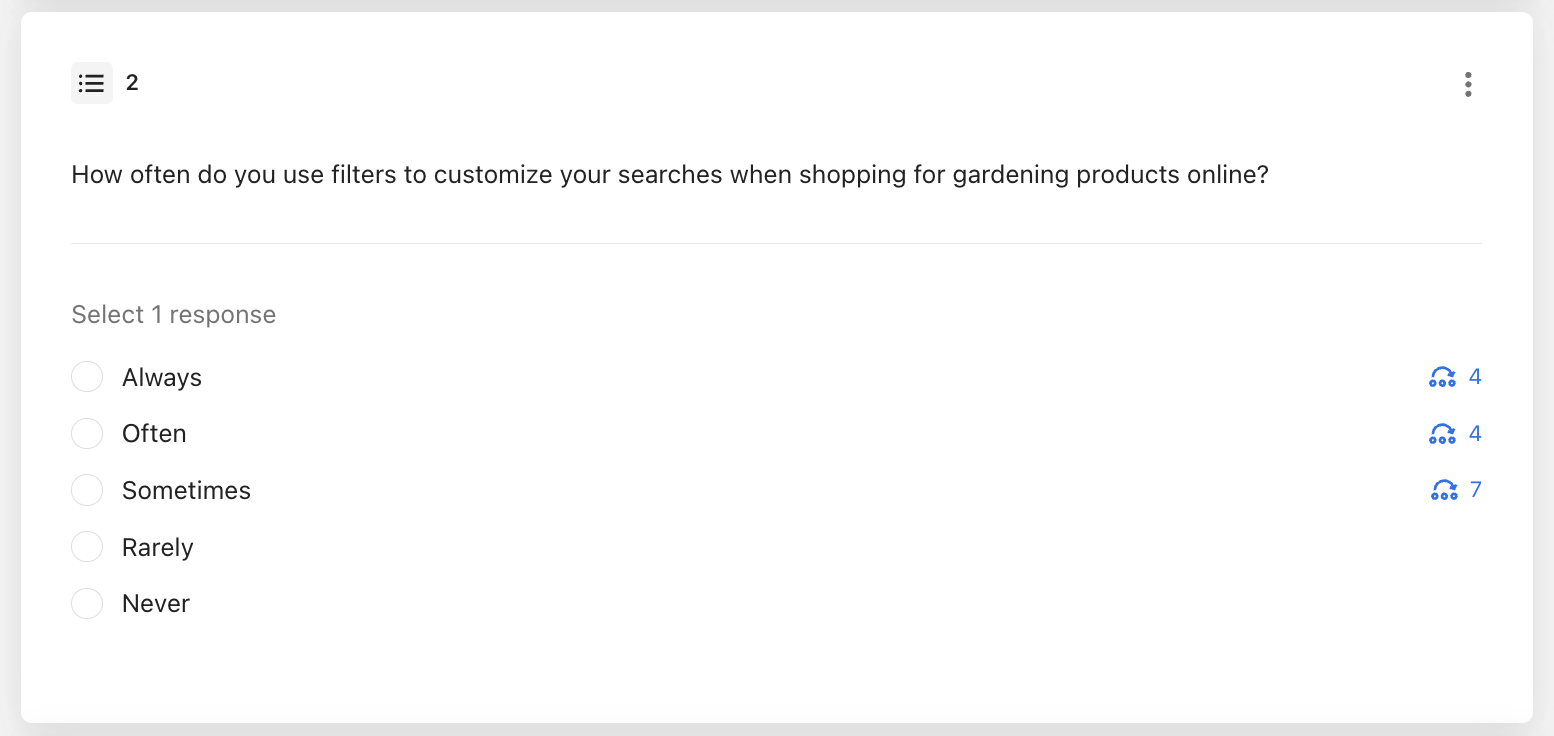Select the Rarely radio button
Viewport: 1554px width, 736px height.
87,547
